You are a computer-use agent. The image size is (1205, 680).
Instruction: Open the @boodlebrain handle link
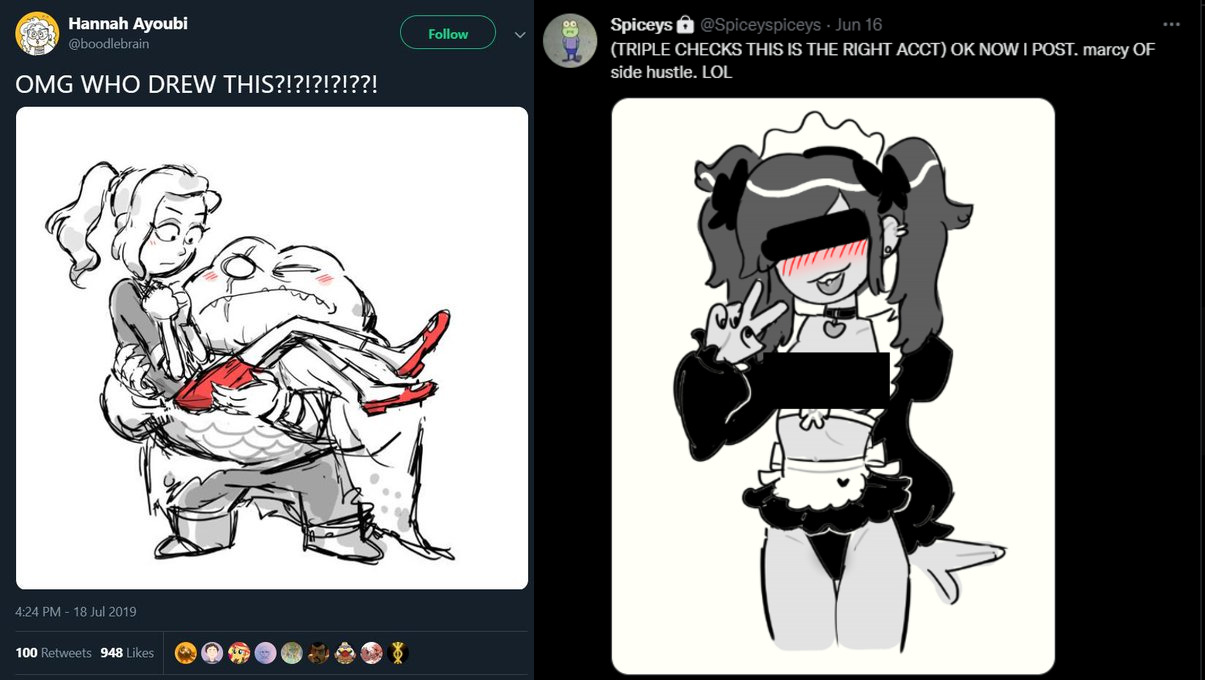109,45
